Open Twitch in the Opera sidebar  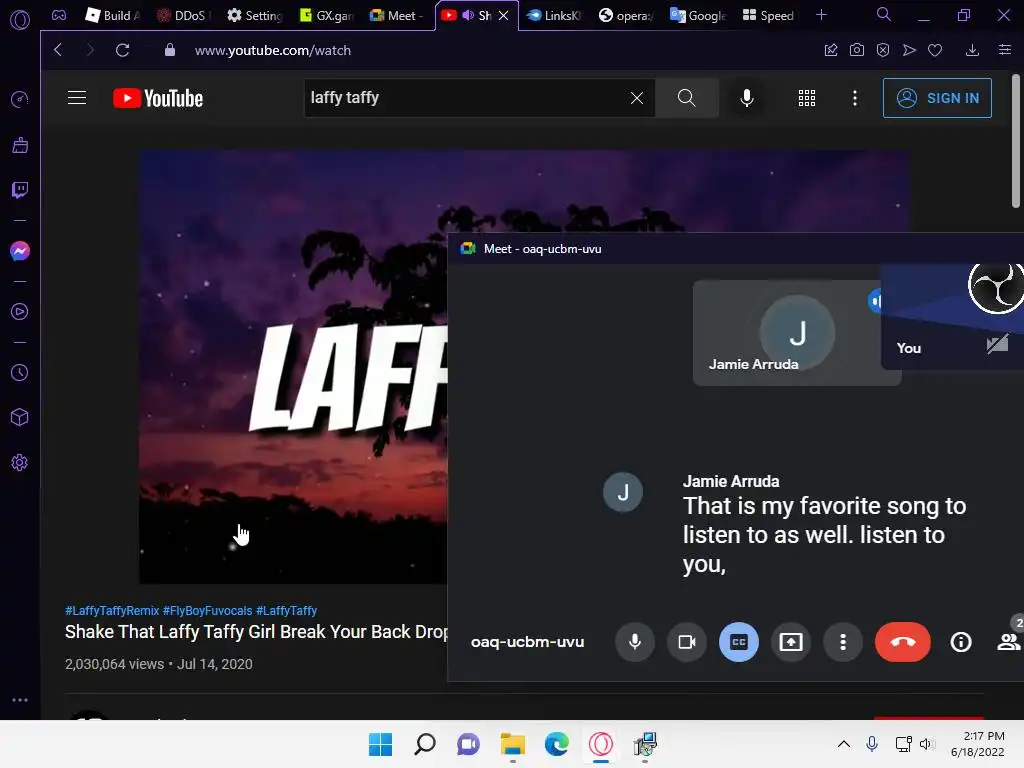coord(20,190)
